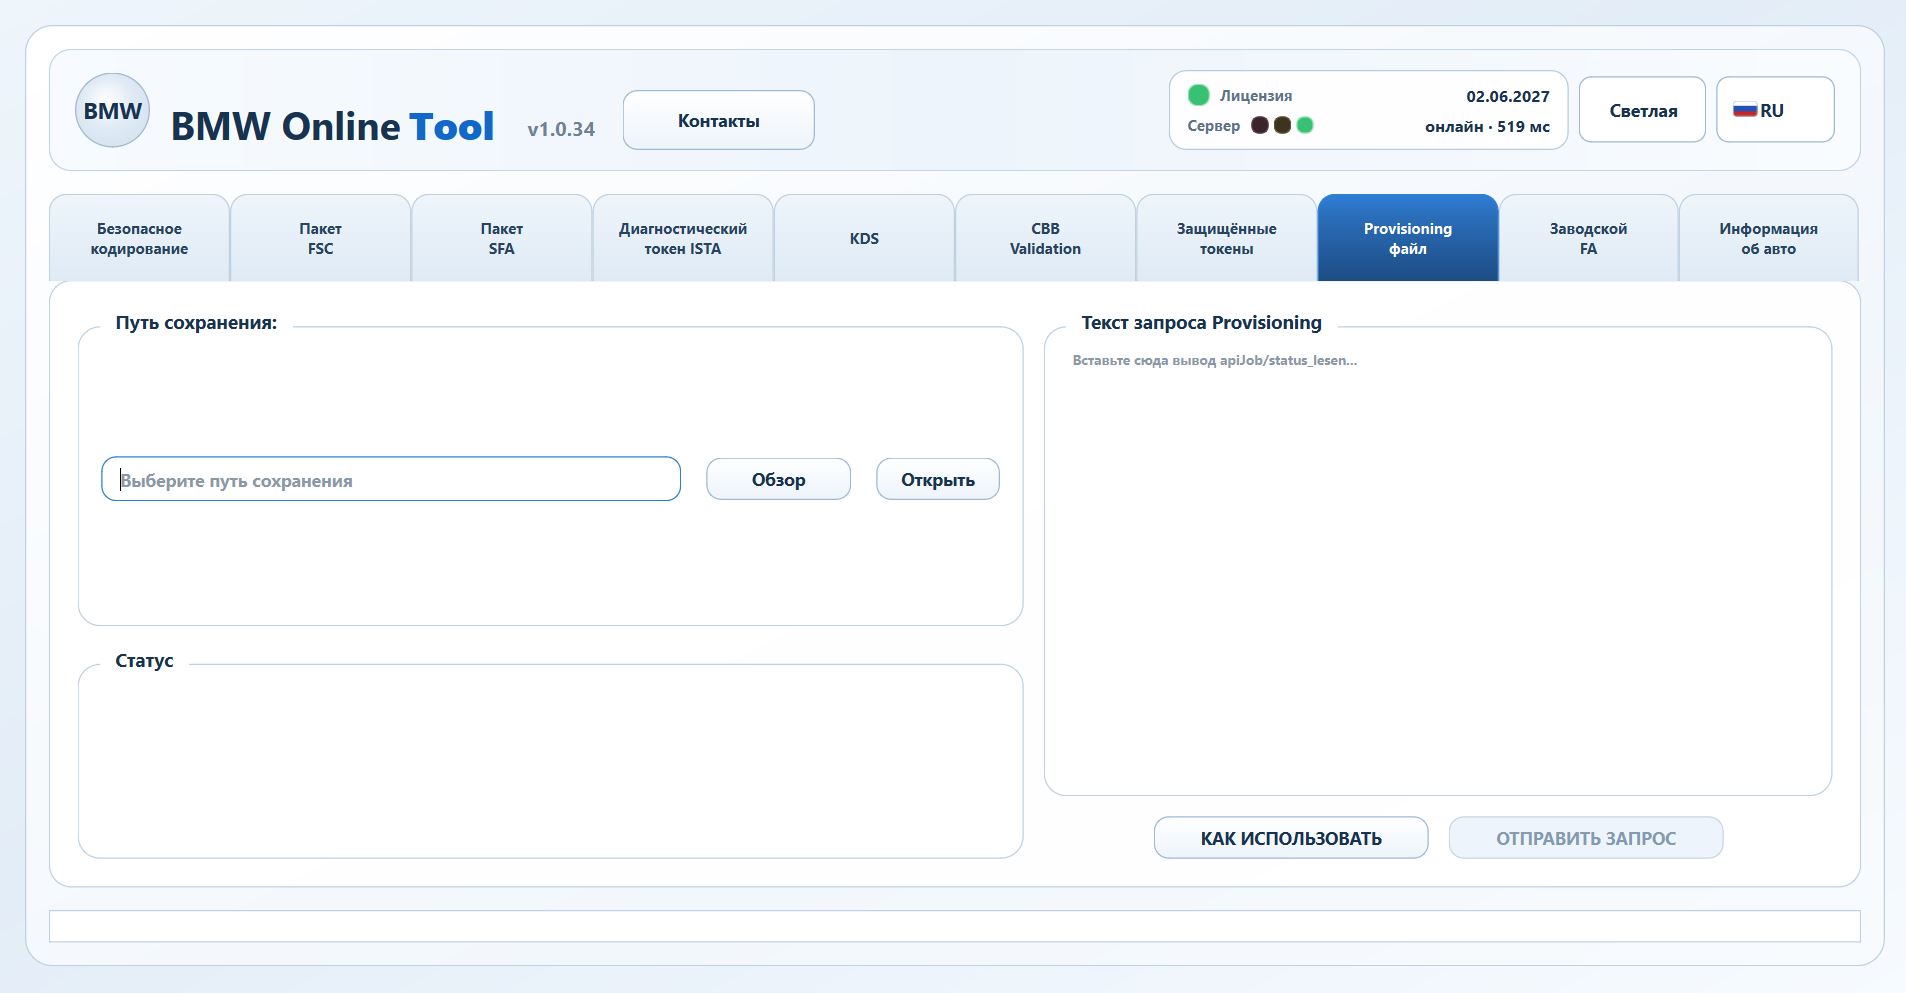Click the Текст запроса Provisioning heading

click(x=1201, y=323)
